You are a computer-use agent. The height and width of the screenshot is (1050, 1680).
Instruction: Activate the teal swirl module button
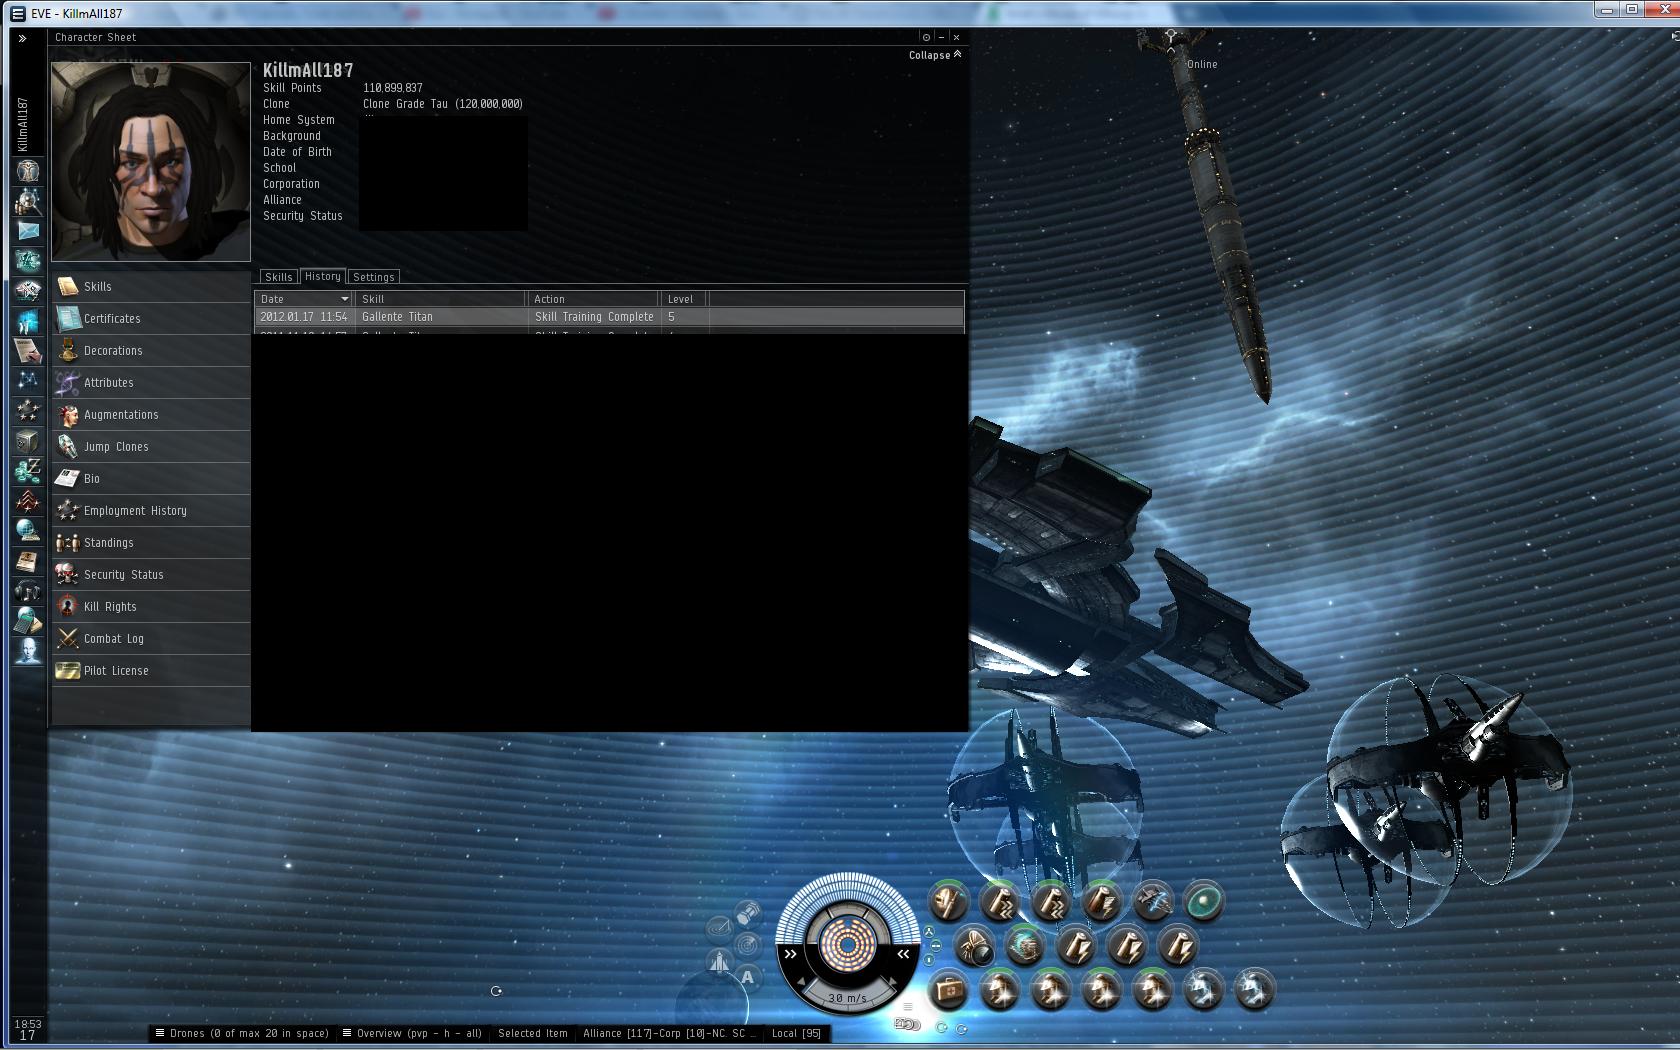1024,946
